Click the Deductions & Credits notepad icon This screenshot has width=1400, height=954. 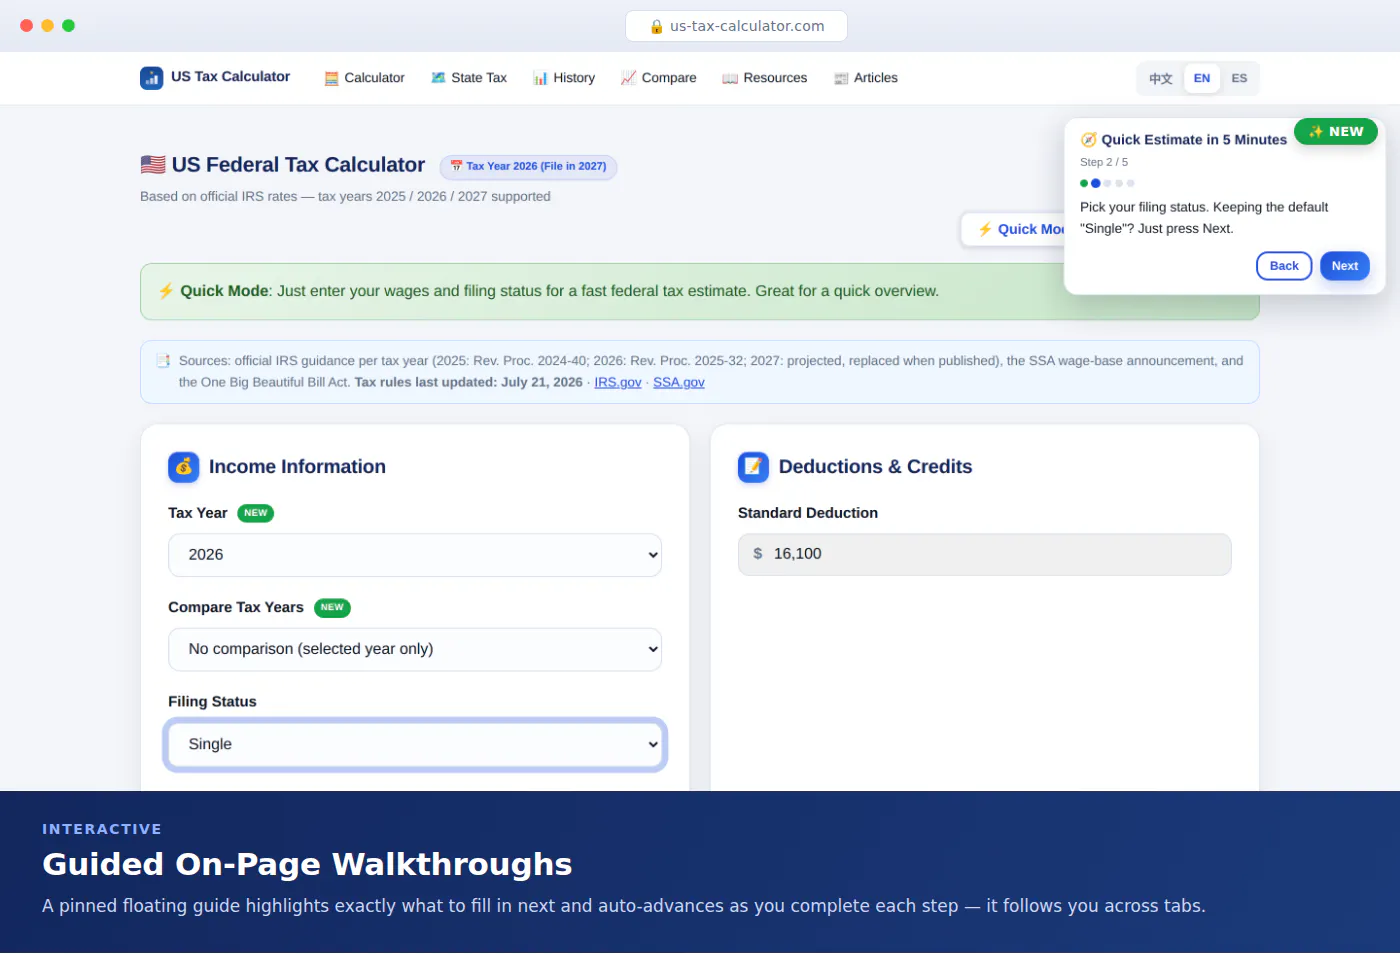[x=753, y=467]
